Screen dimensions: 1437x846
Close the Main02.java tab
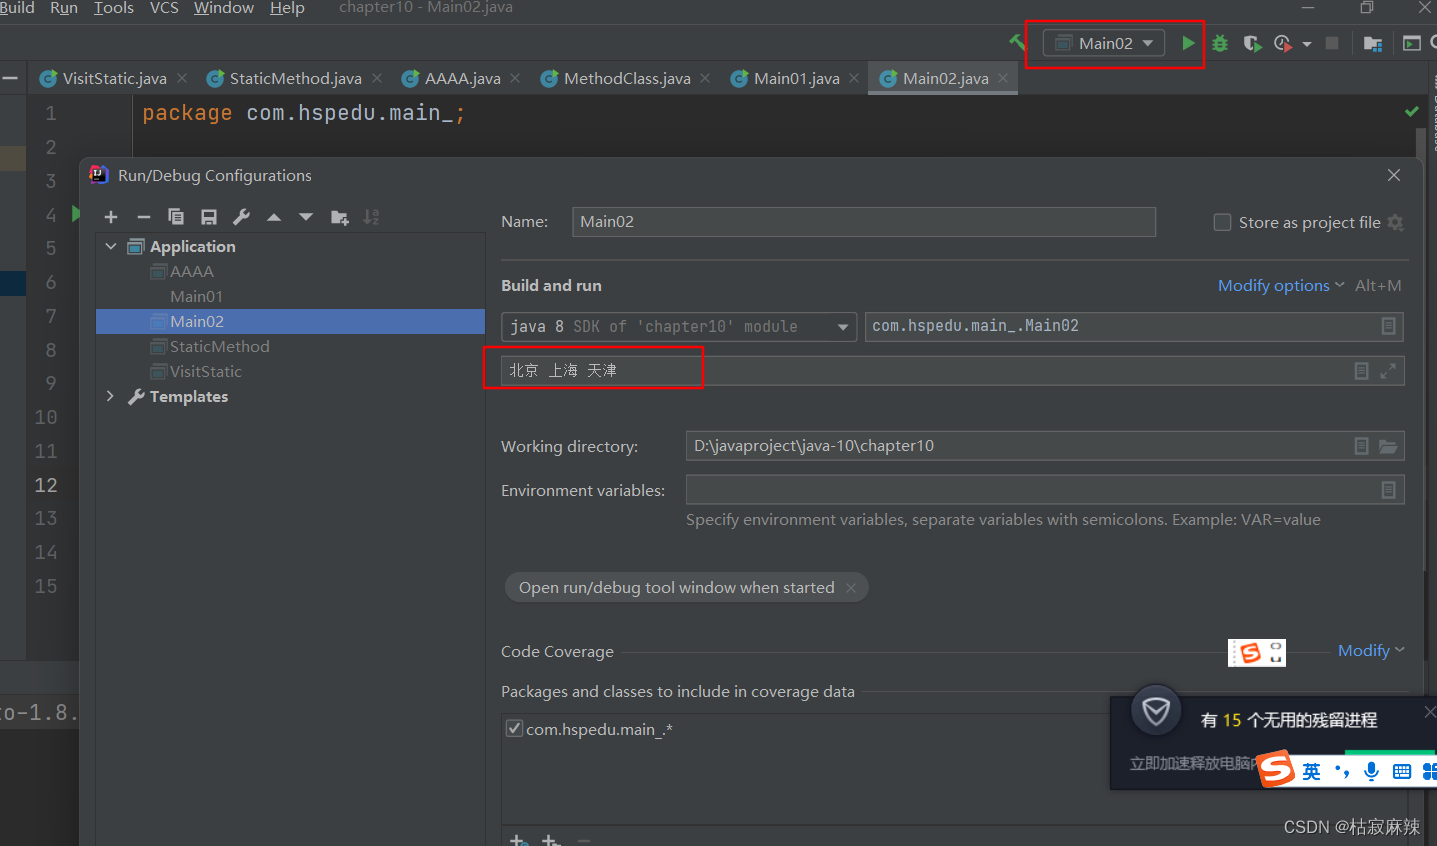point(1003,78)
